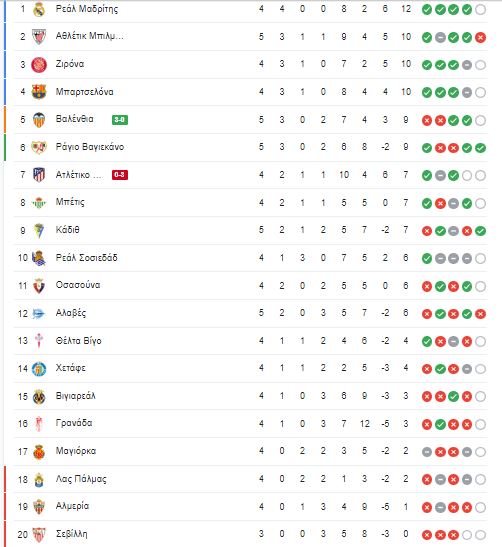Click the Athletic Bilbao club crest
Viewport: 502px width, 547px height.
[39, 37]
